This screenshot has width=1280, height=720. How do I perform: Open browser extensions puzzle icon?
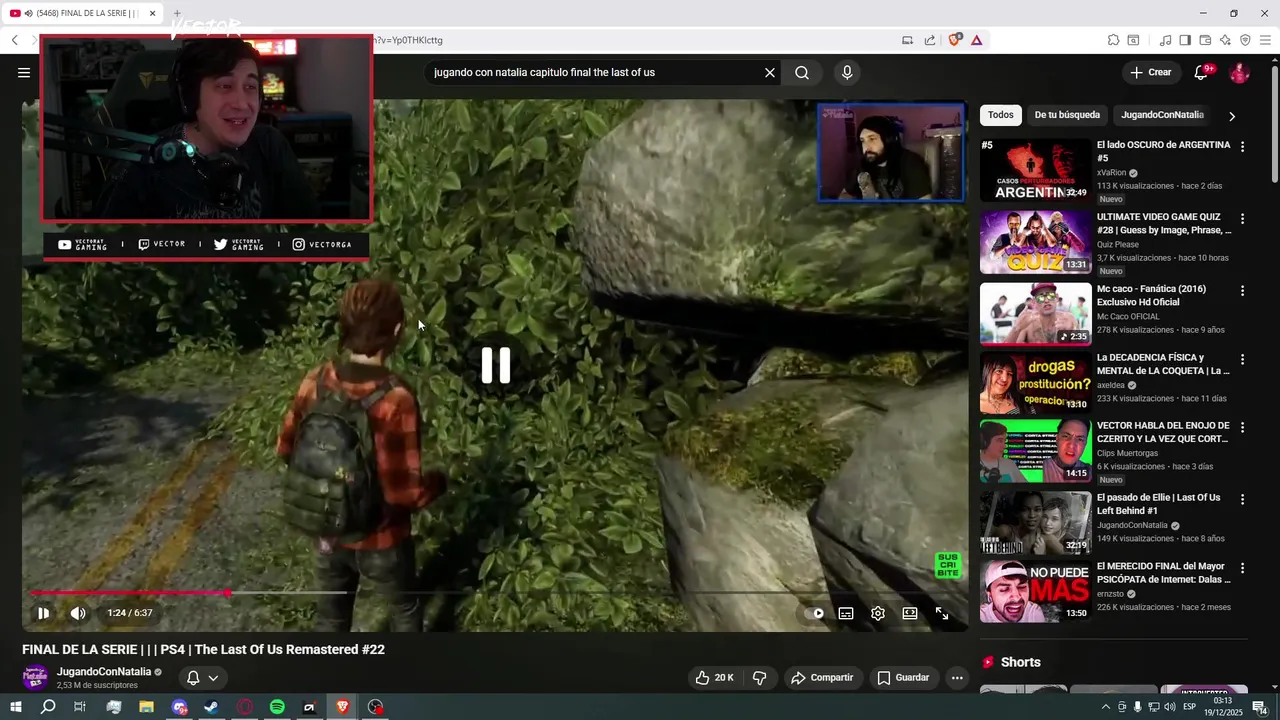tap(1113, 40)
